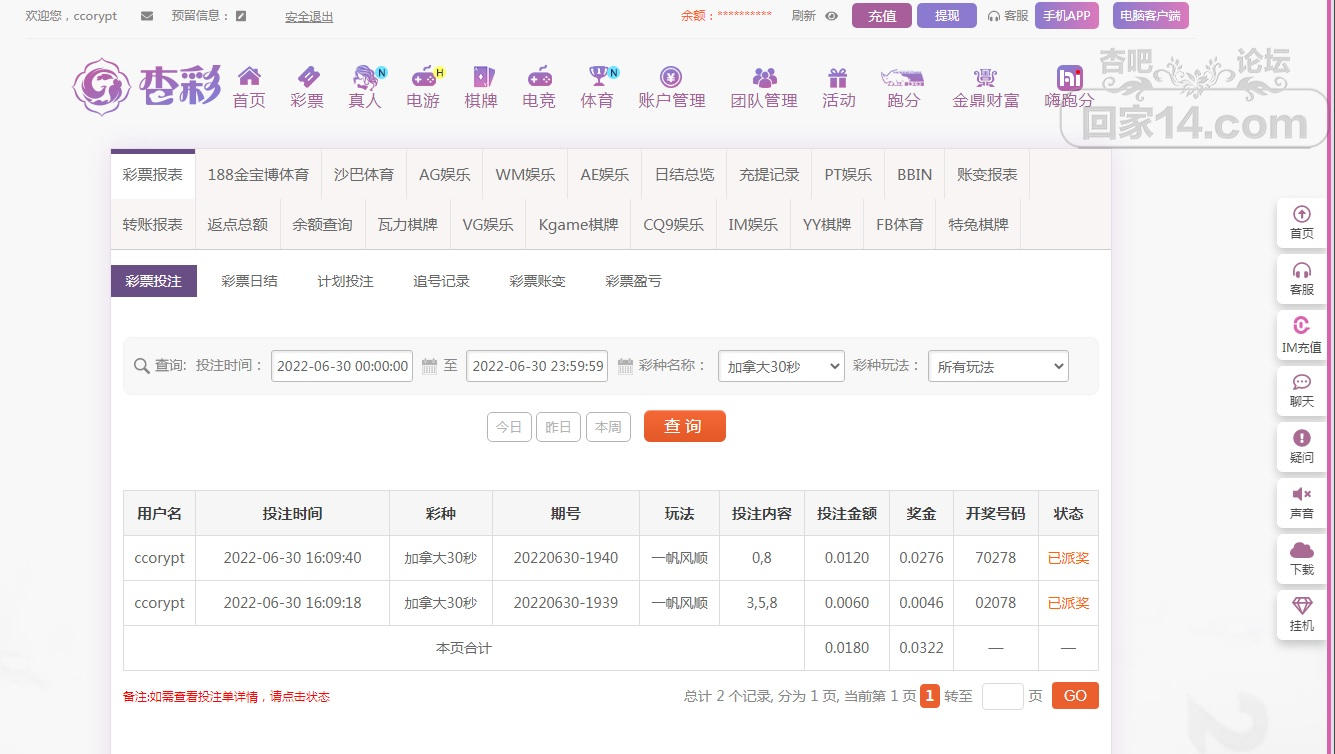The height and width of the screenshot is (754, 1335).
Task: Click the page number input field
Action: tap(1002, 696)
